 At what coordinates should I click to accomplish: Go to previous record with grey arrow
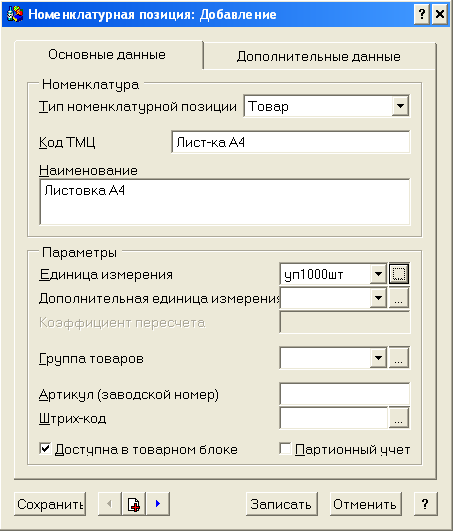109,504
